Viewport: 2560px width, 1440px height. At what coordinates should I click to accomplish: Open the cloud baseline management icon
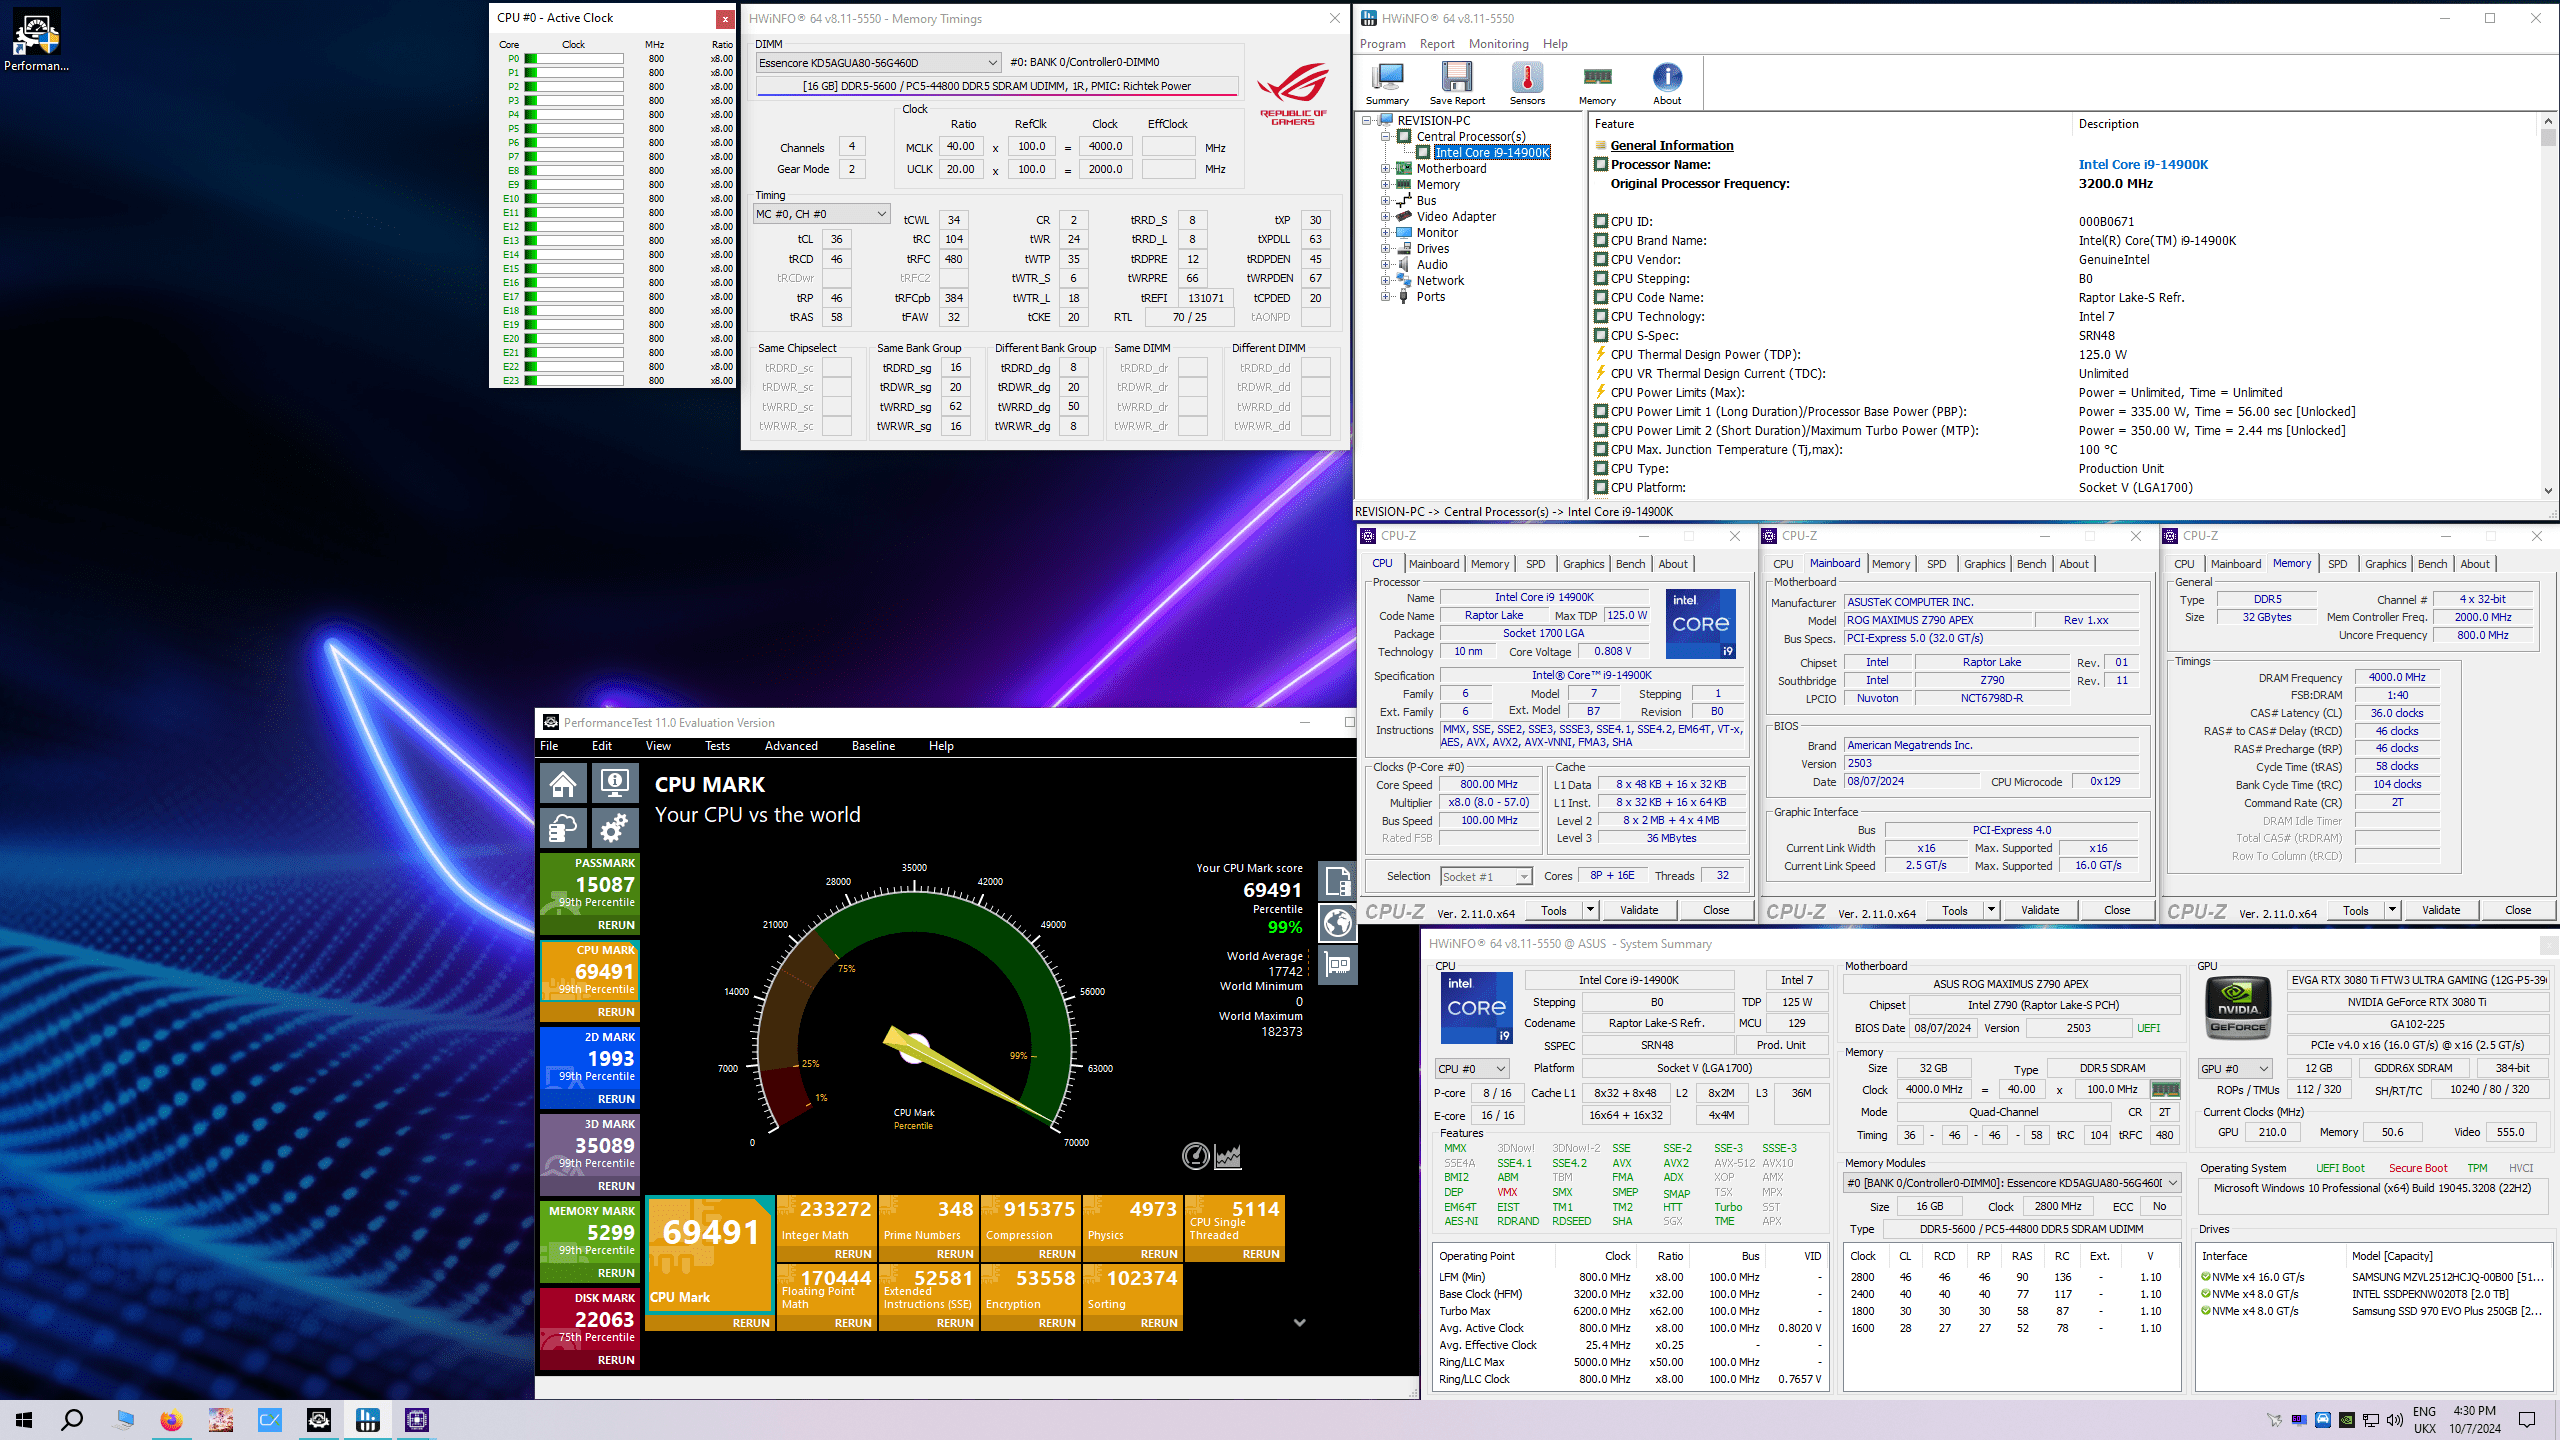pyautogui.click(x=563, y=828)
